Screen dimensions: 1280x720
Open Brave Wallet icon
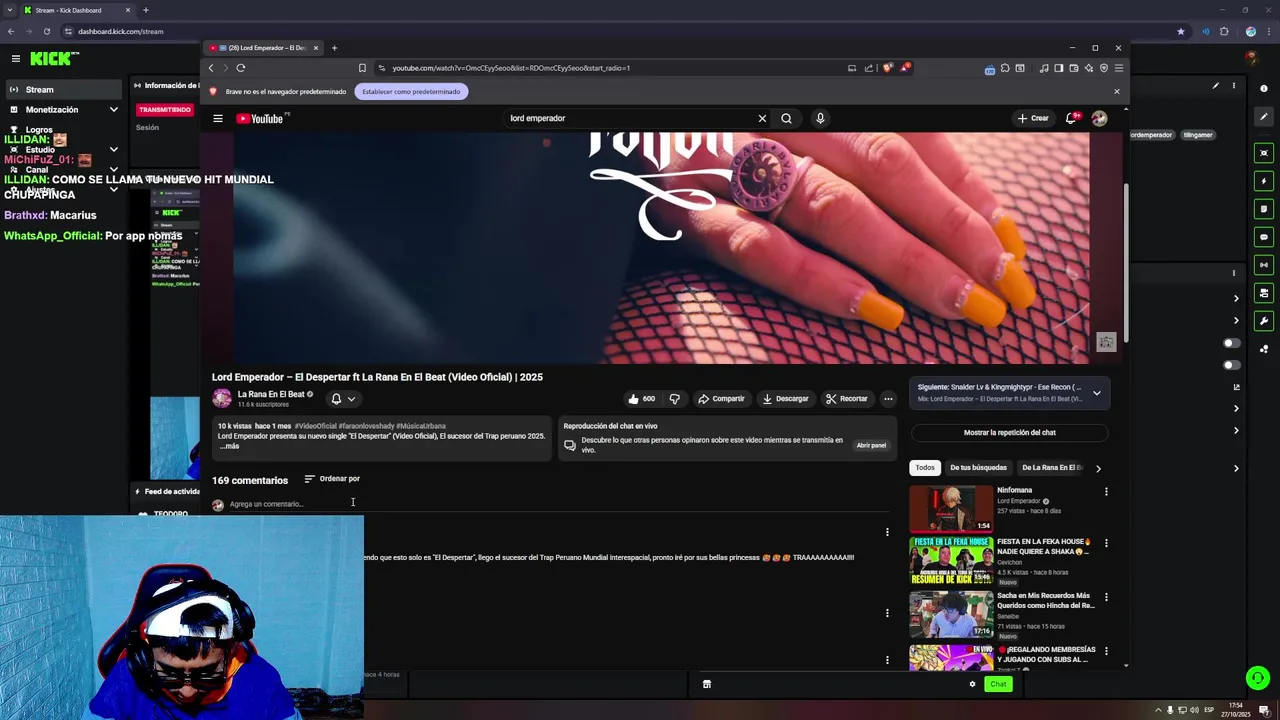tap(1074, 68)
